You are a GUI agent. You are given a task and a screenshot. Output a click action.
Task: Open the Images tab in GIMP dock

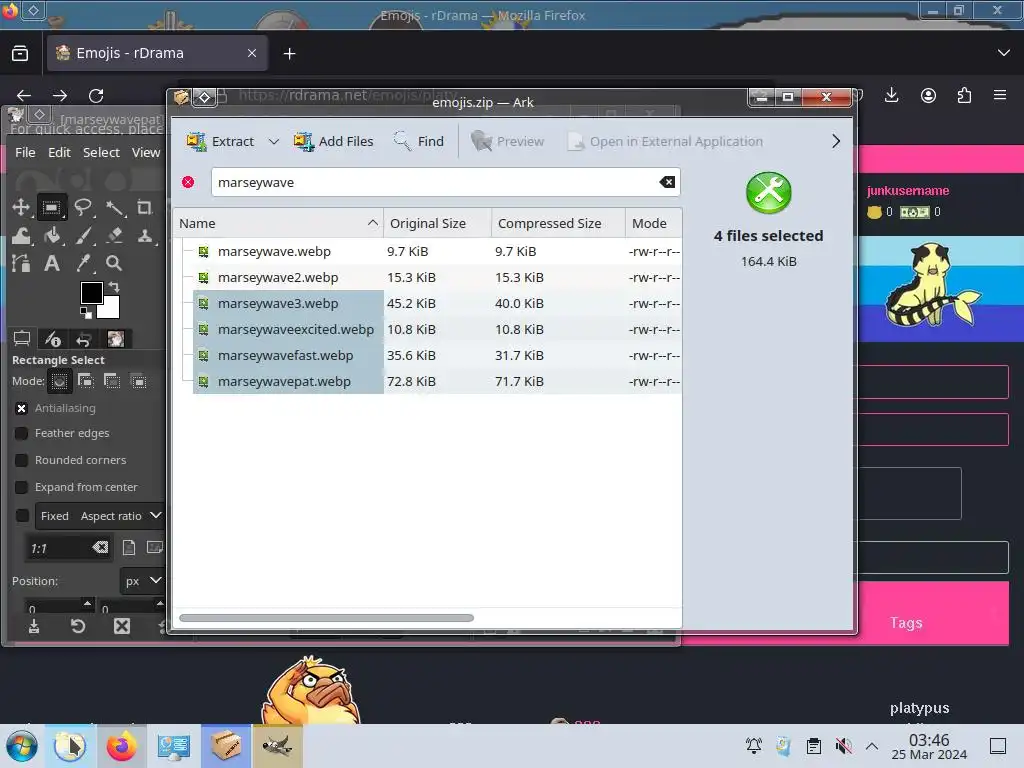[116, 338]
